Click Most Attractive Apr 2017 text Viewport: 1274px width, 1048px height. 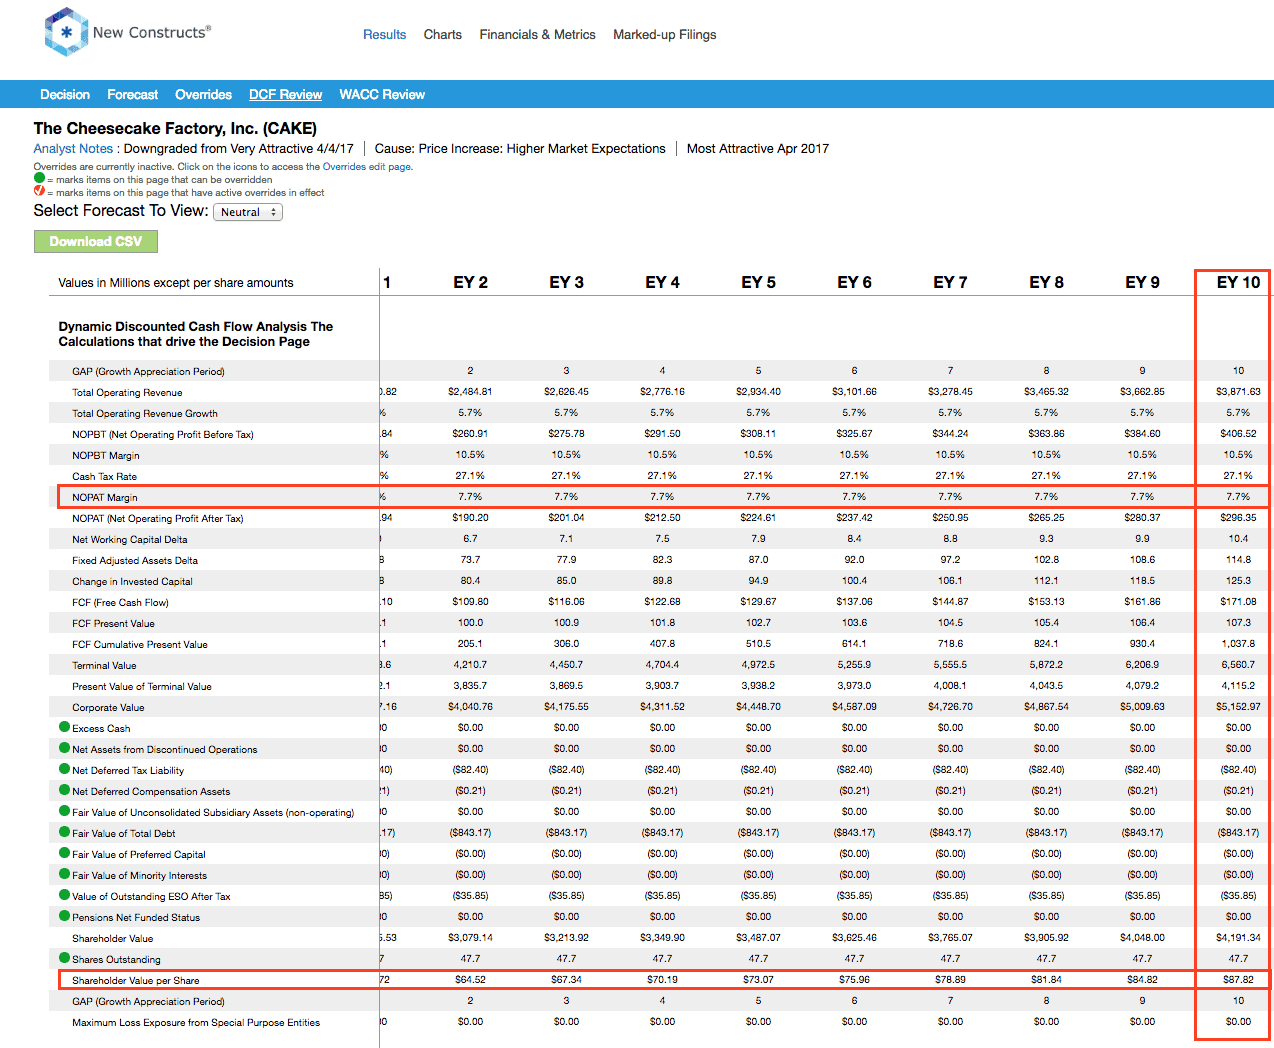757,148
